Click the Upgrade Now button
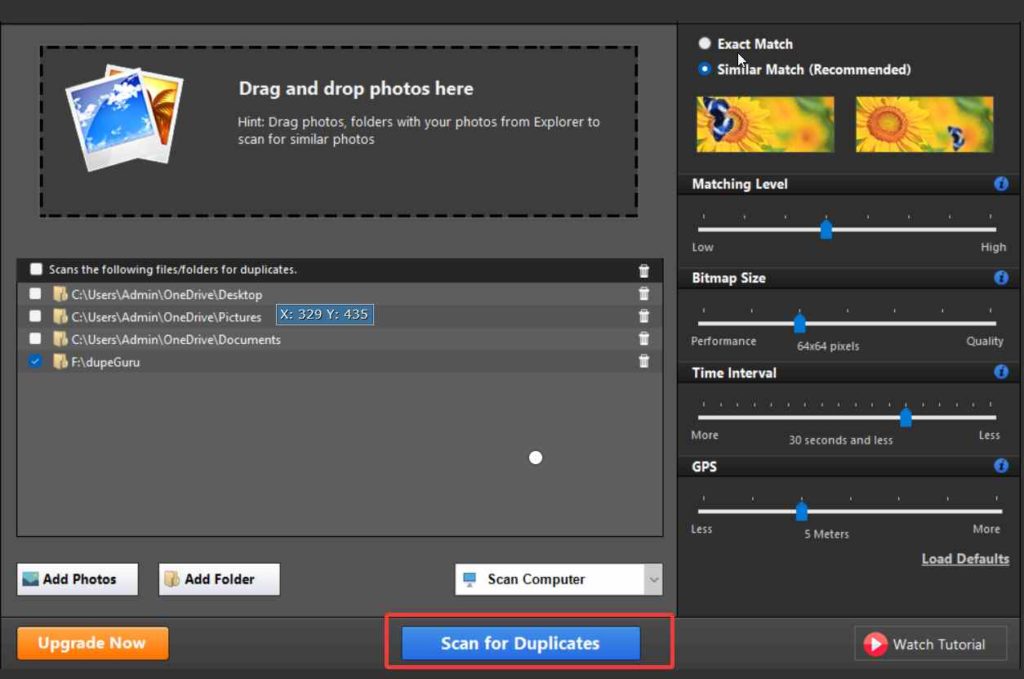This screenshot has height=679, width=1024. [92, 643]
